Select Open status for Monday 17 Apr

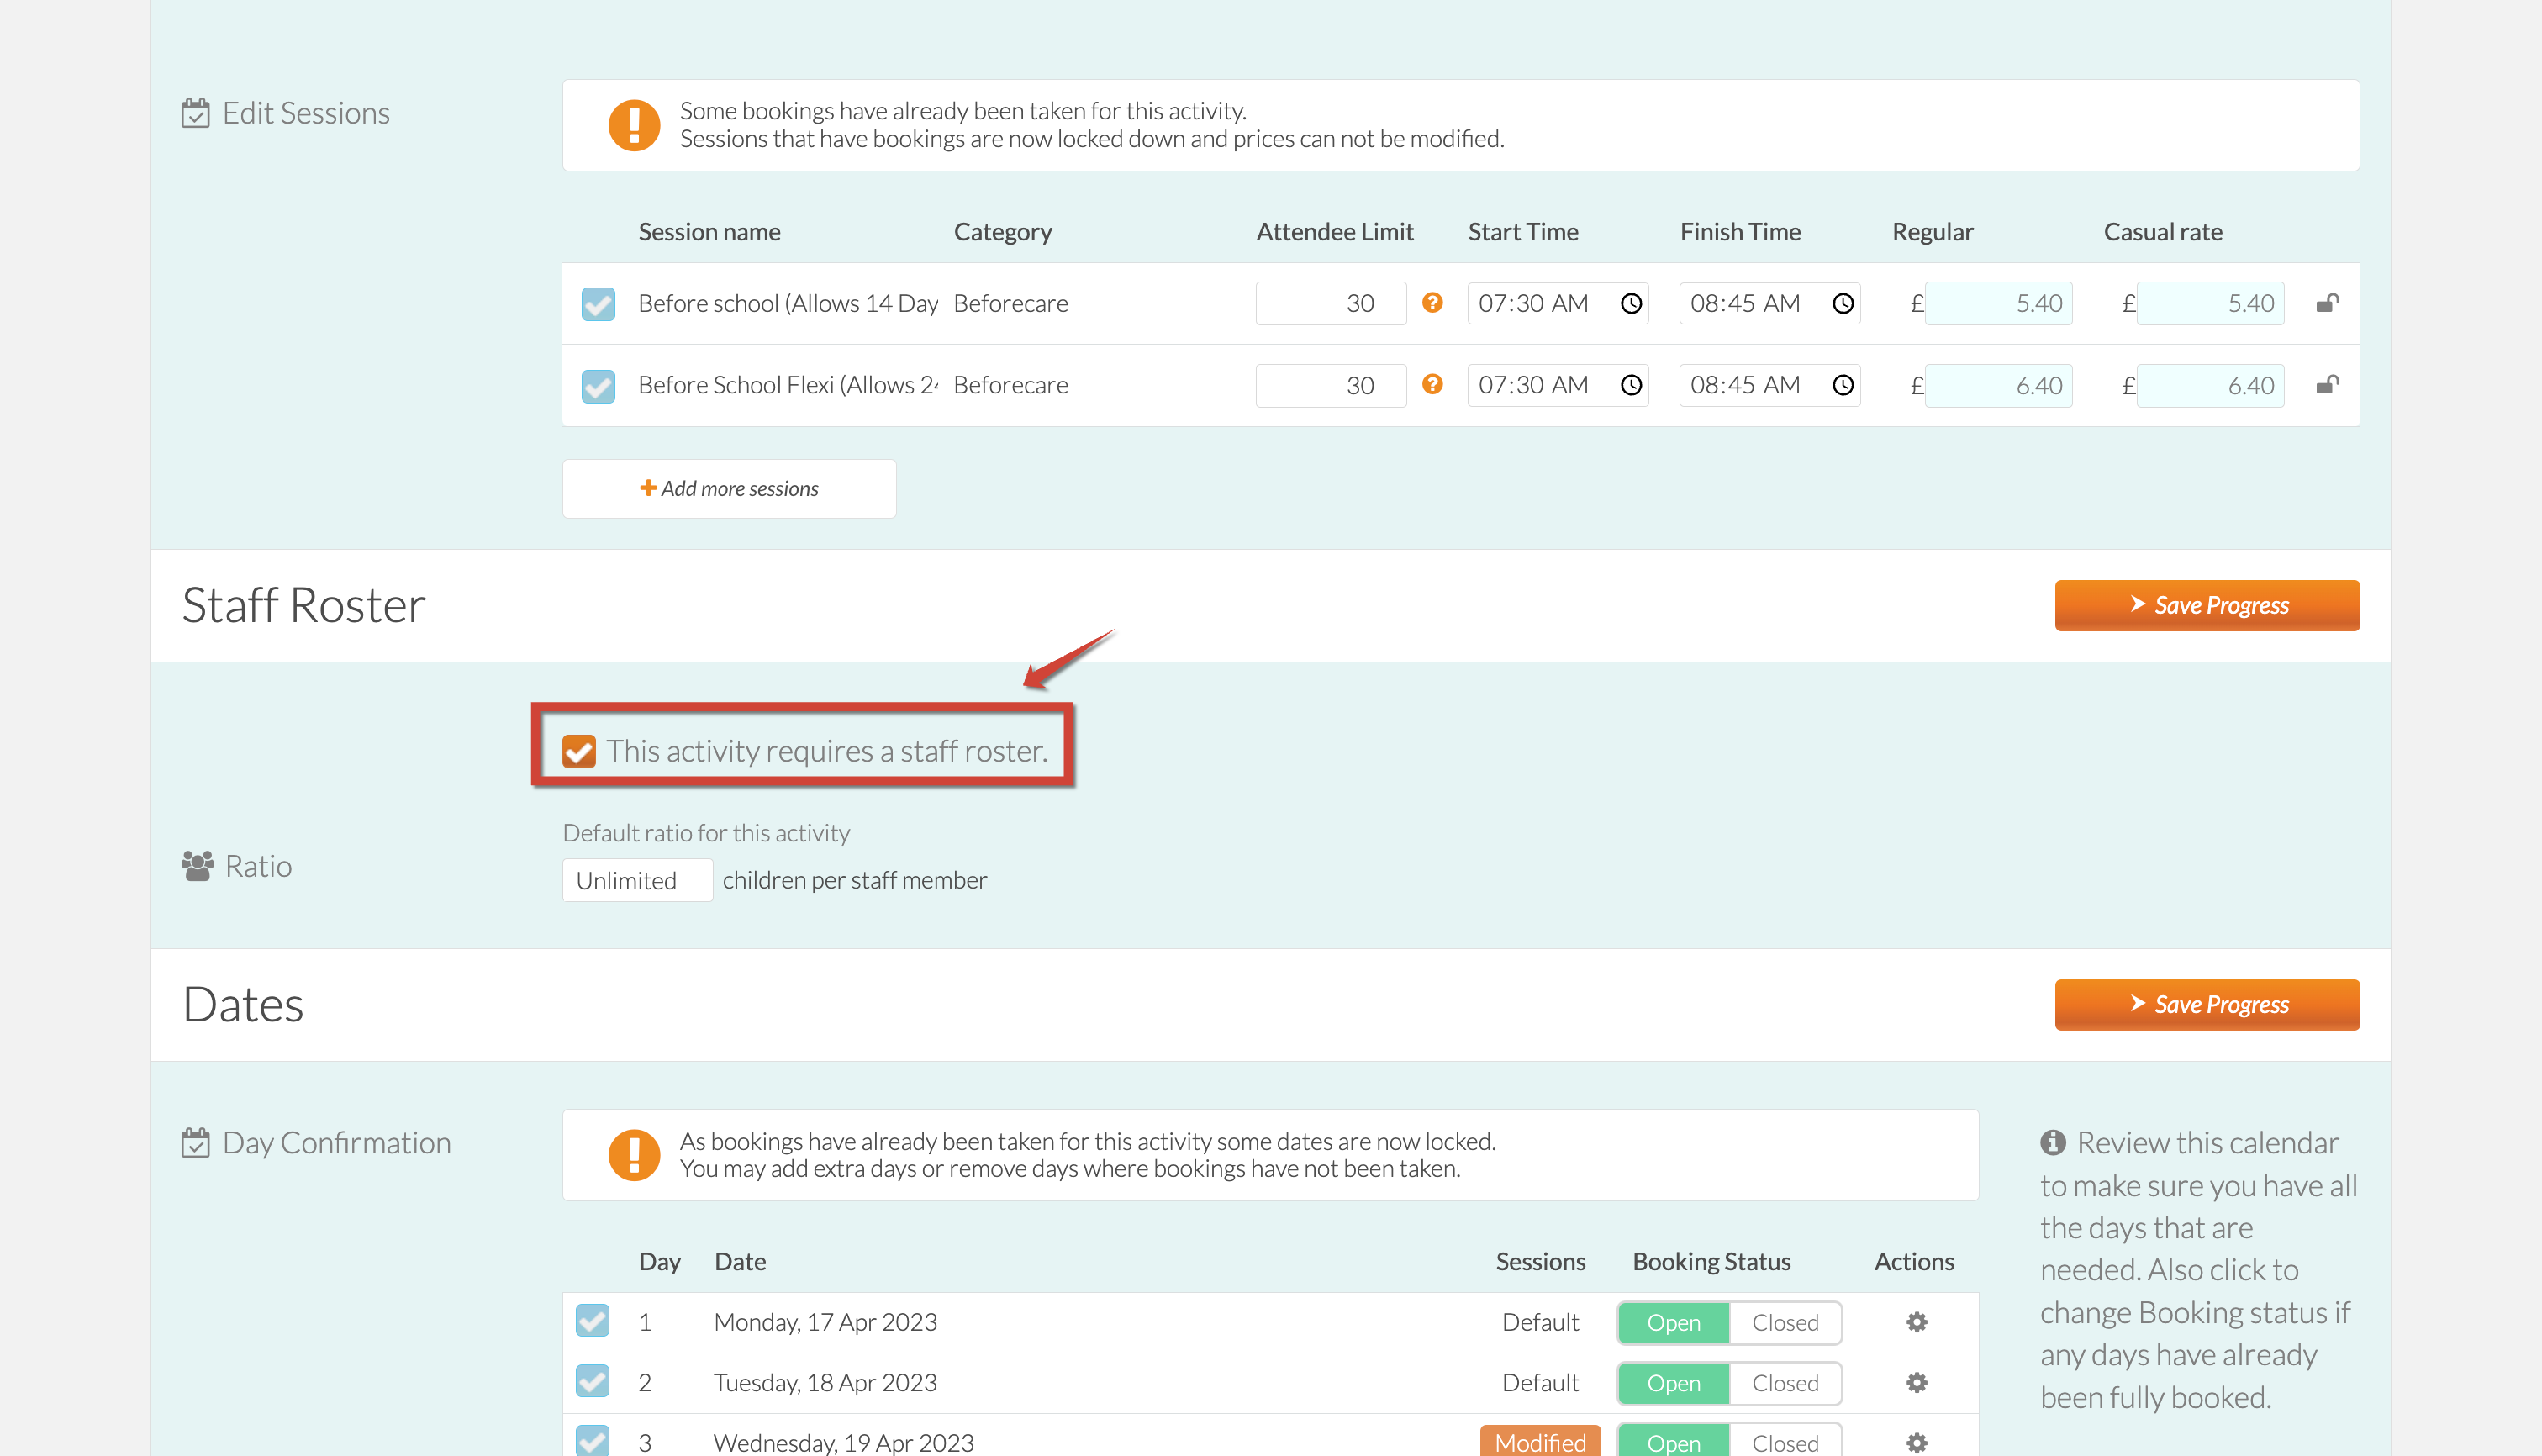coord(1673,1323)
